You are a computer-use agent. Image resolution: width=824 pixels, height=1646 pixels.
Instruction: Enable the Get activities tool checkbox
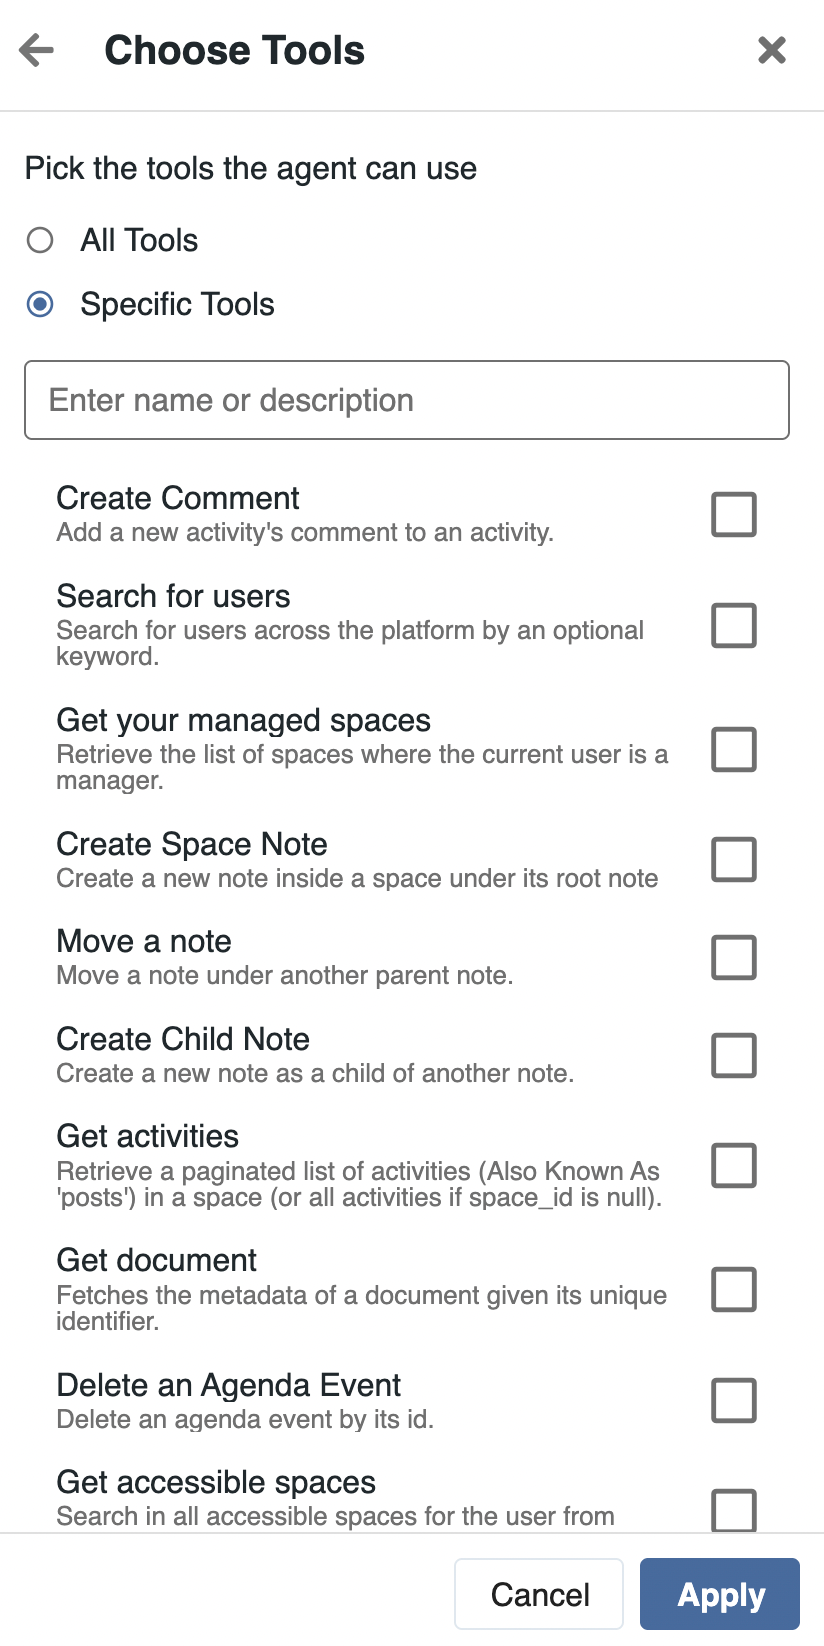(x=733, y=1166)
